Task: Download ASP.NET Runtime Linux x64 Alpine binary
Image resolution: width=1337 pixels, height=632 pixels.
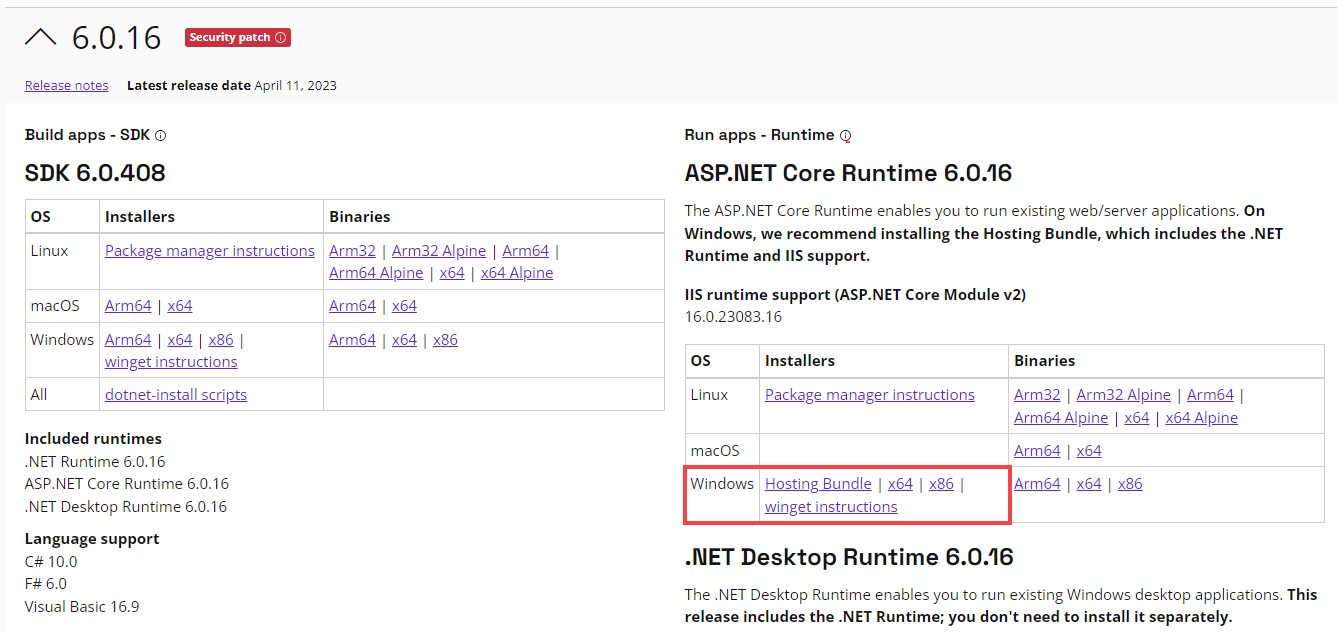Action: (1202, 418)
